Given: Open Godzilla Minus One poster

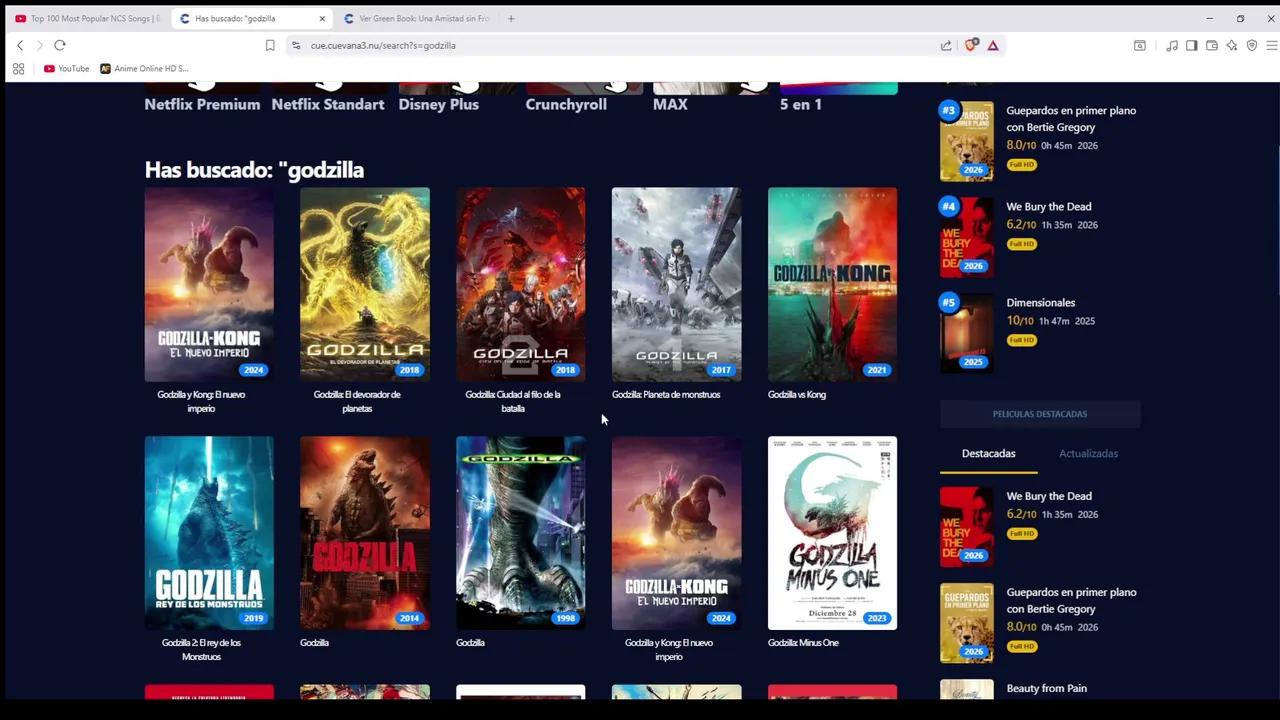Looking at the screenshot, I should (x=833, y=533).
